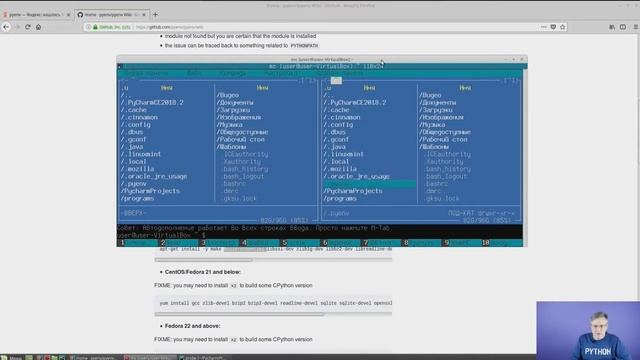The height and width of the screenshot is (360, 640).
Task: Open the Firefox Library icon
Action: click(x=612, y=27)
